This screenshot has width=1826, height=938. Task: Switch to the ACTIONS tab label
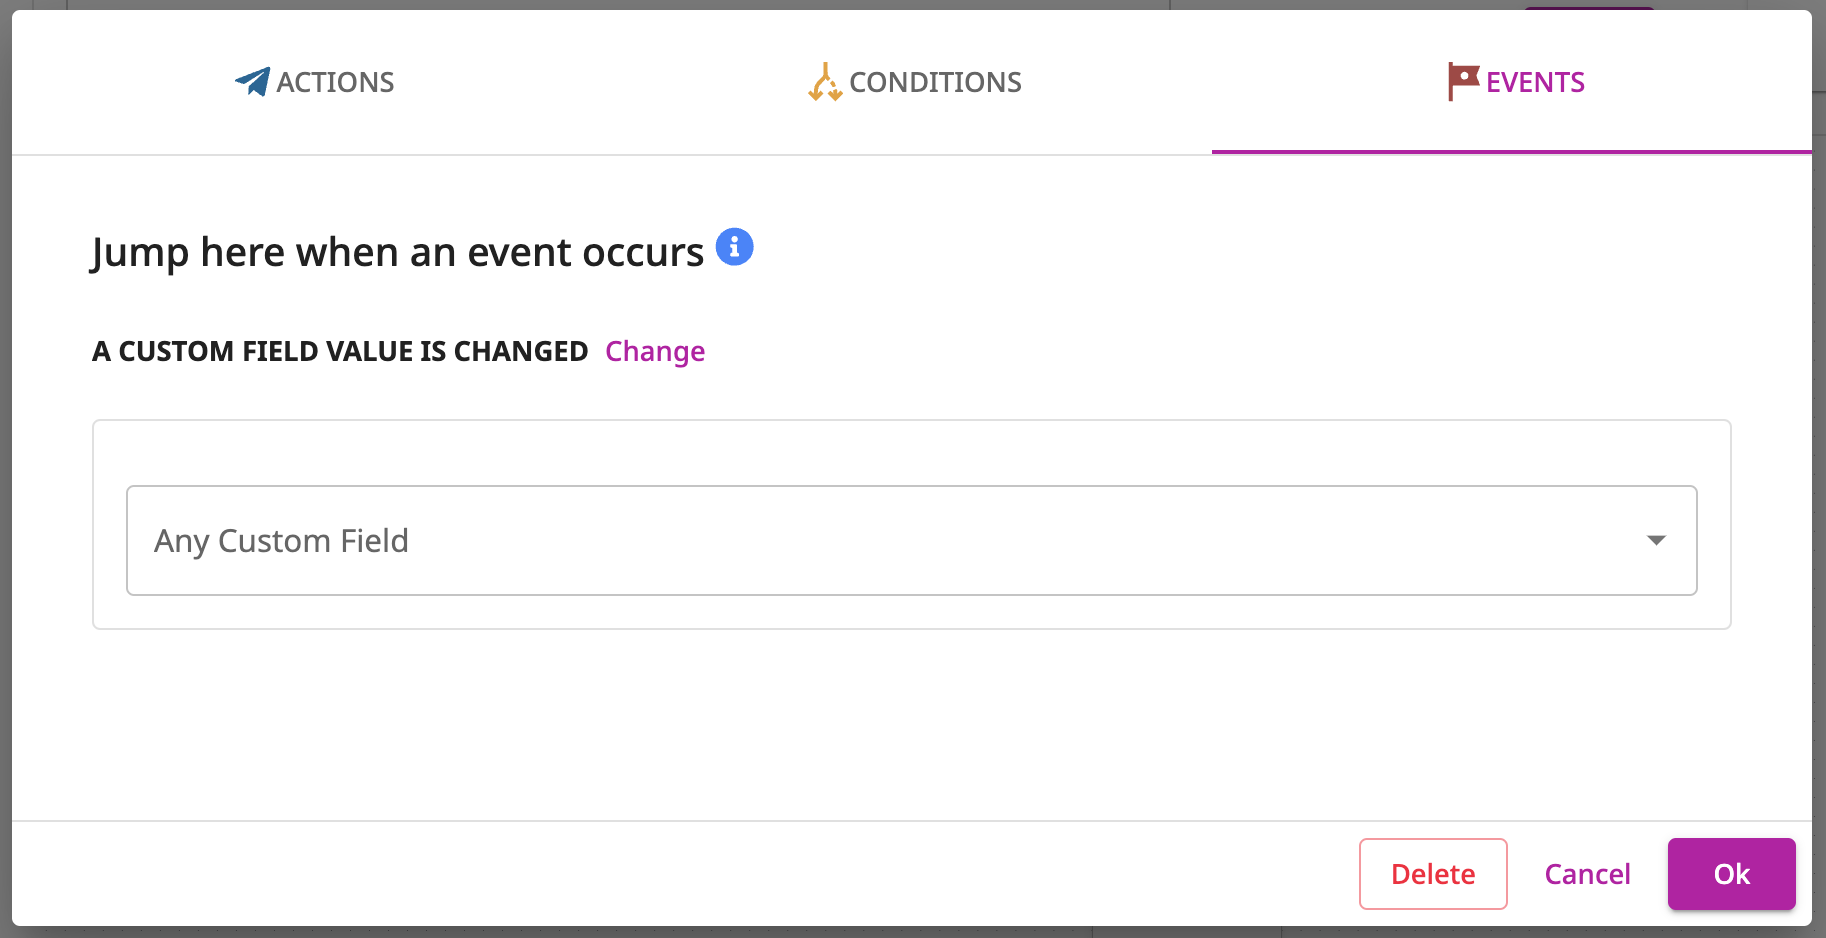click(335, 82)
